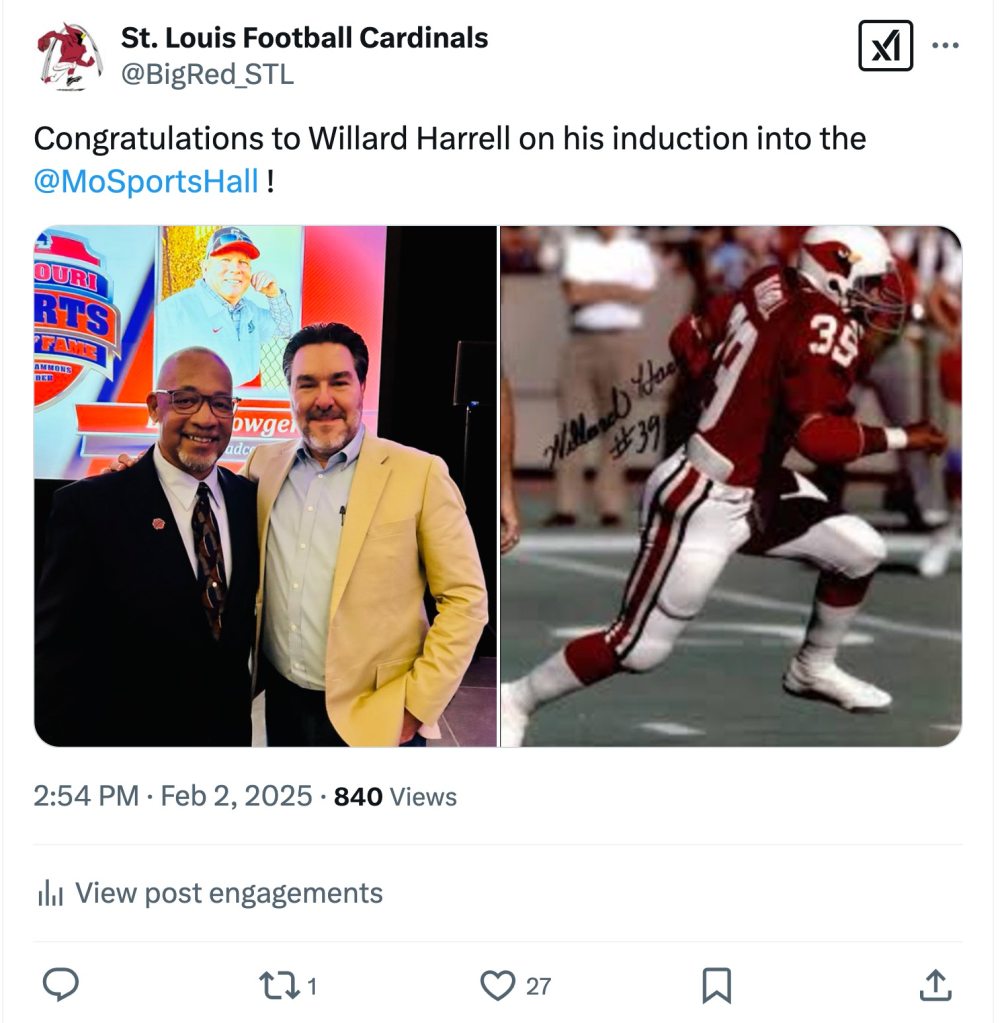Open the three-dot more options menu
This screenshot has width=1004, height=1023.
pyautogui.click(x=945, y=46)
